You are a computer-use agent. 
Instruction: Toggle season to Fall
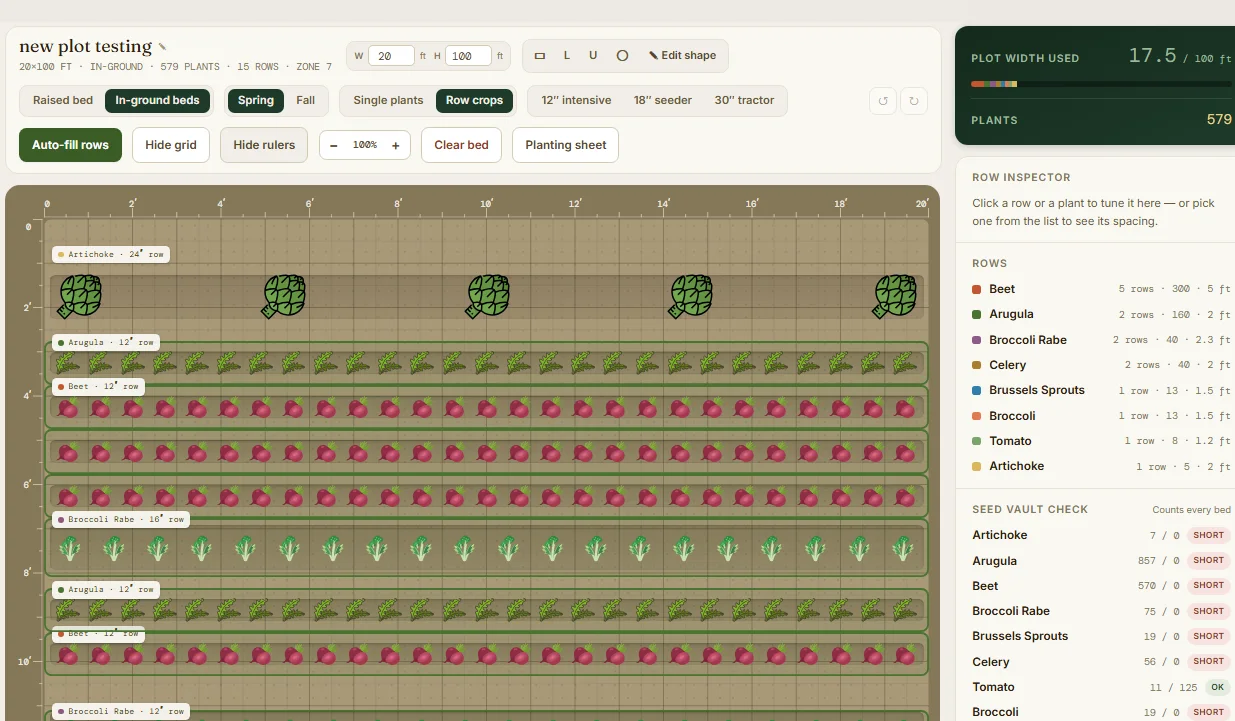point(306,100)
